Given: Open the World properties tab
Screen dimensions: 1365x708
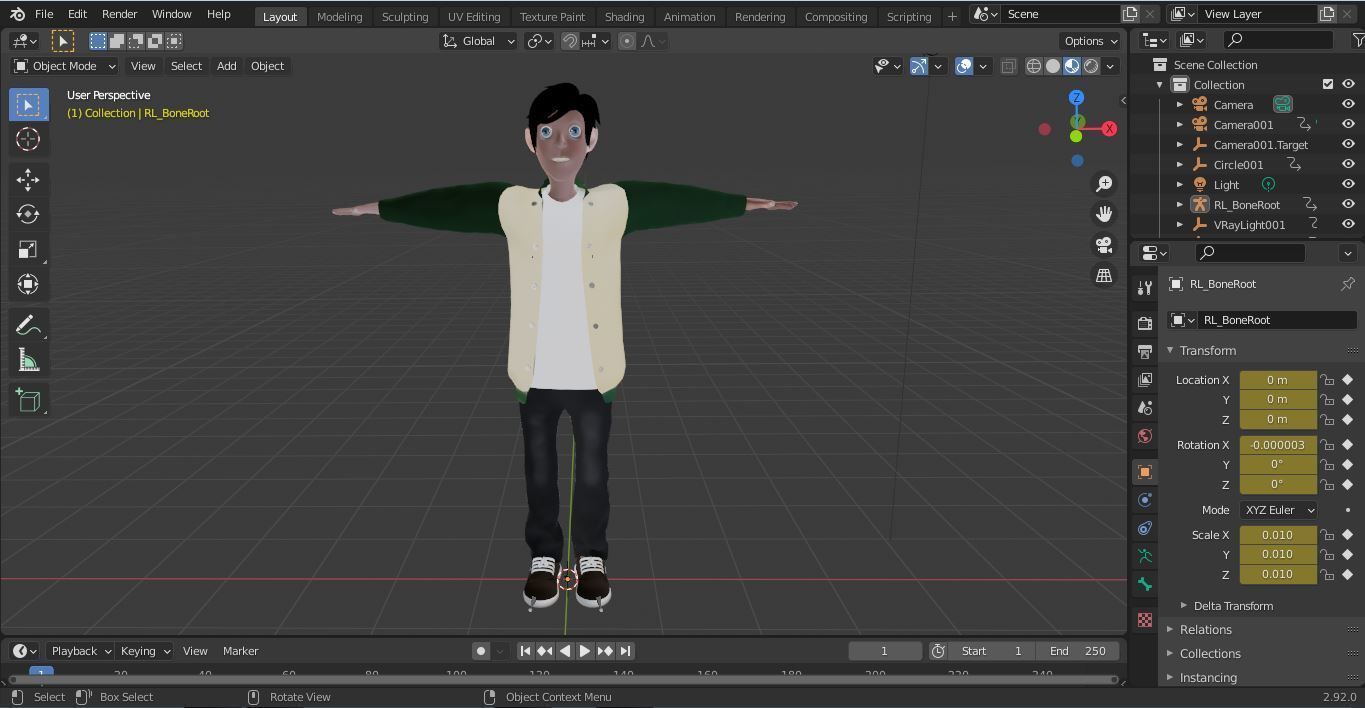Looking at the screenshot, I should 1145,436.
